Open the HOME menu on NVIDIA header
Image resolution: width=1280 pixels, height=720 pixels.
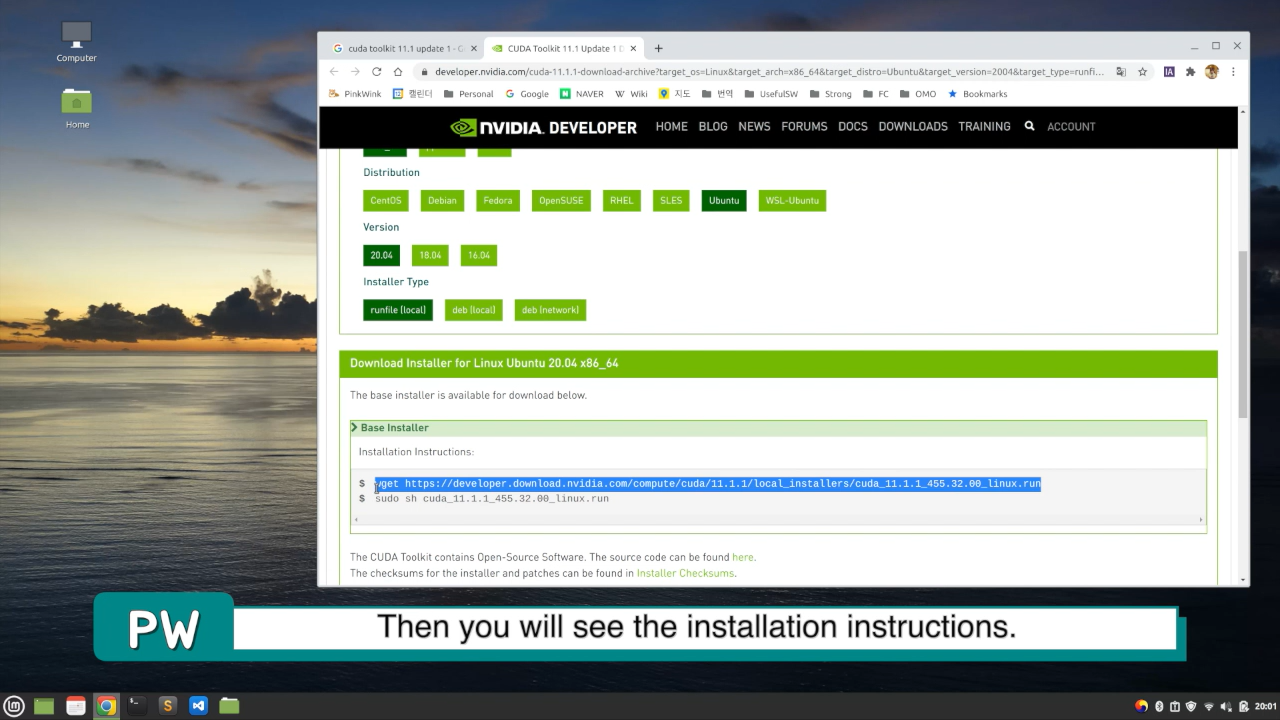coord(671,127)
